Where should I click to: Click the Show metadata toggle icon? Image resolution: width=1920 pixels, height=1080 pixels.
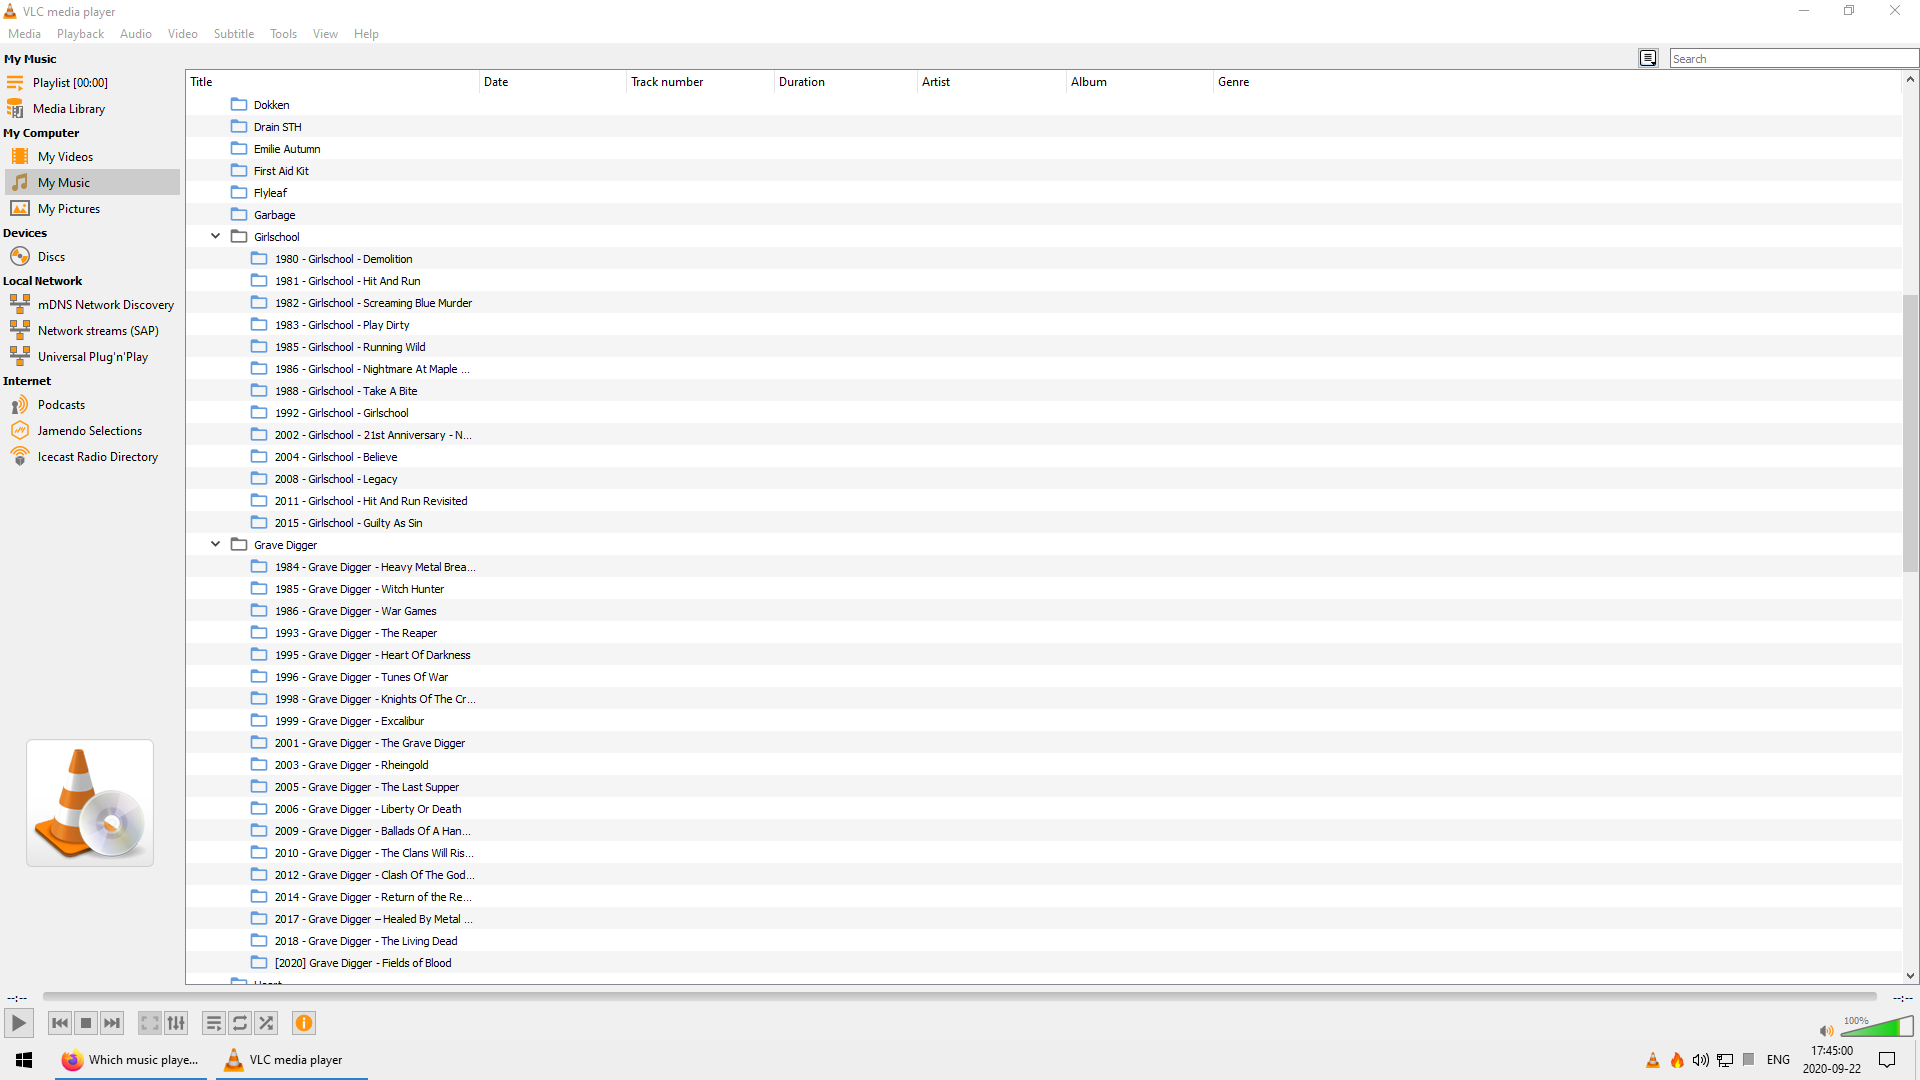(1648, 58)
